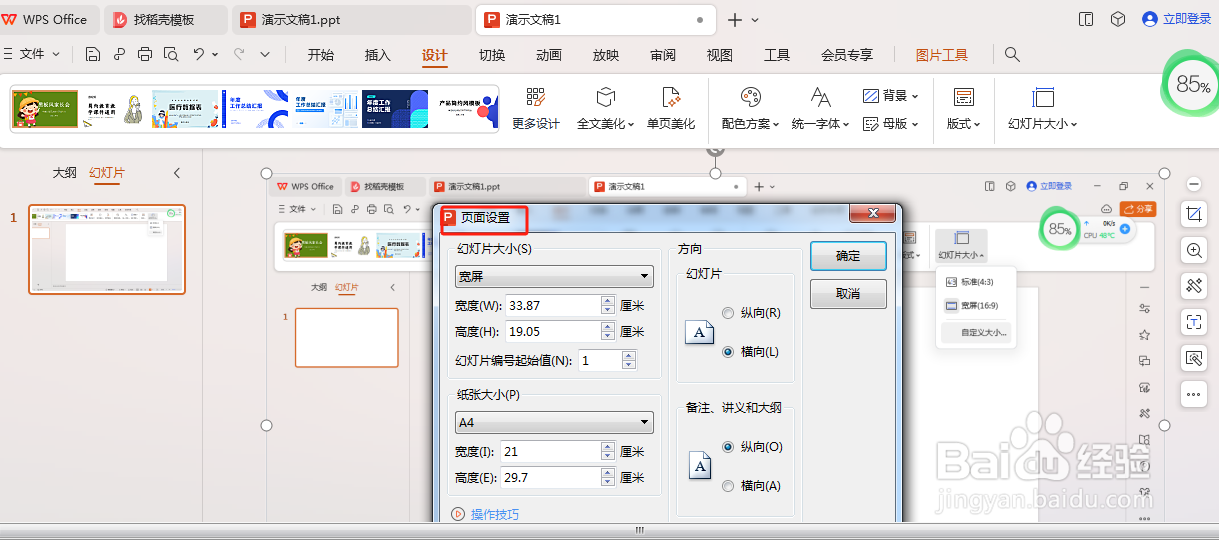Expand the 统一字体 dropdown

point(820,108)
